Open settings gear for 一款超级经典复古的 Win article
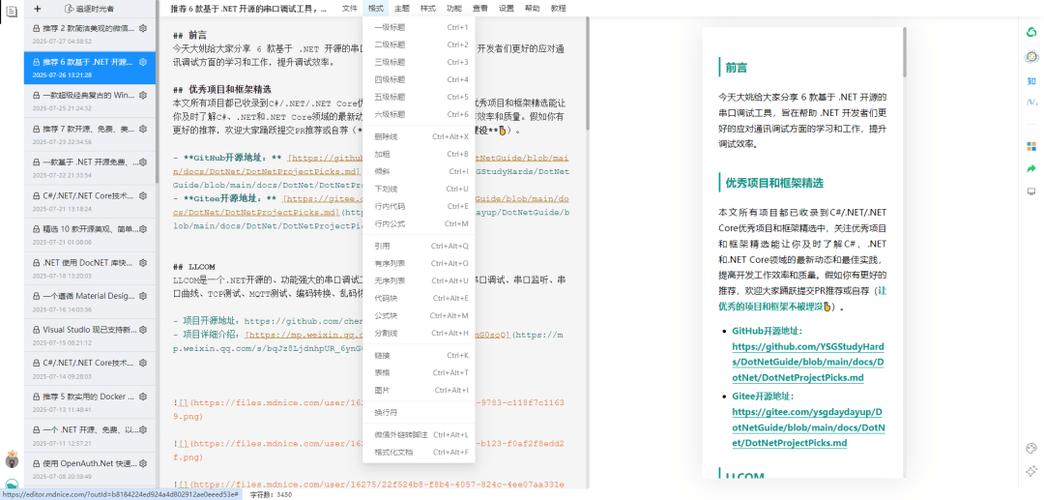The width and height of the screenshot is (1044, 500). coord(142,95)
